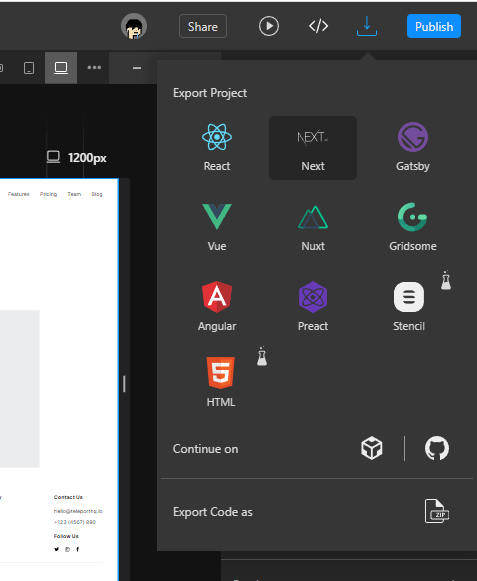Image resolution: width=477 pixels, height=581 pixels.
Task: Export project as Gridsome
Action: 413,228
